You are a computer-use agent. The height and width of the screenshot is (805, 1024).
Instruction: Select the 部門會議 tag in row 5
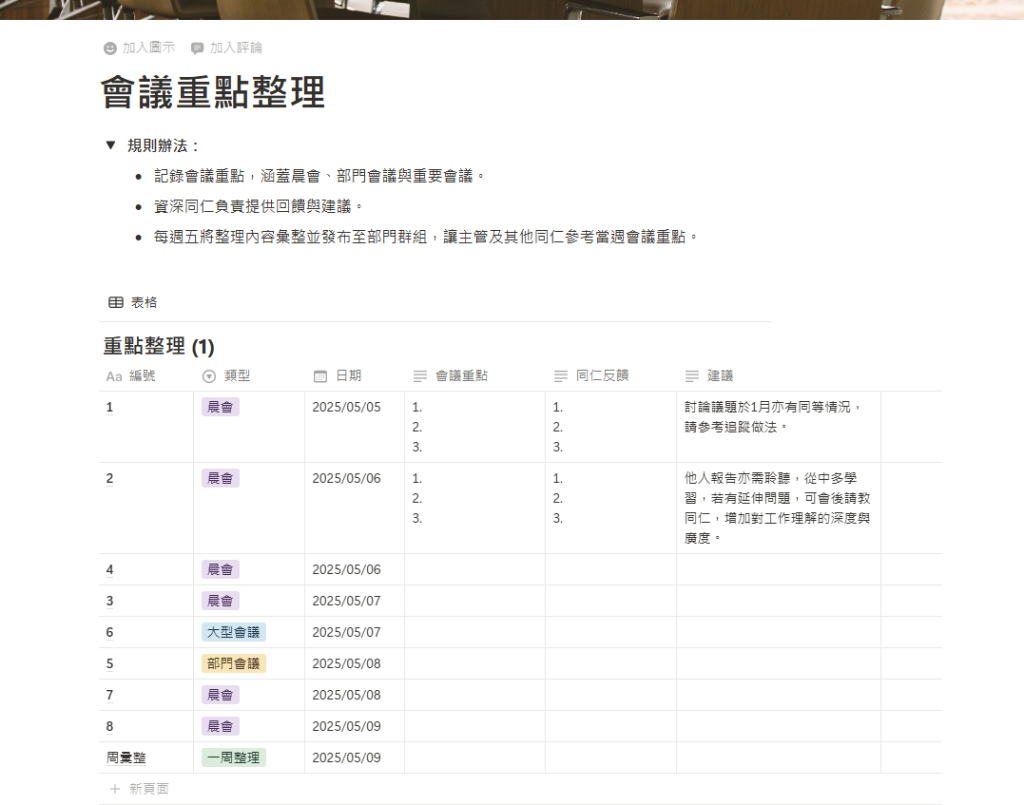[x=233, y=663]
